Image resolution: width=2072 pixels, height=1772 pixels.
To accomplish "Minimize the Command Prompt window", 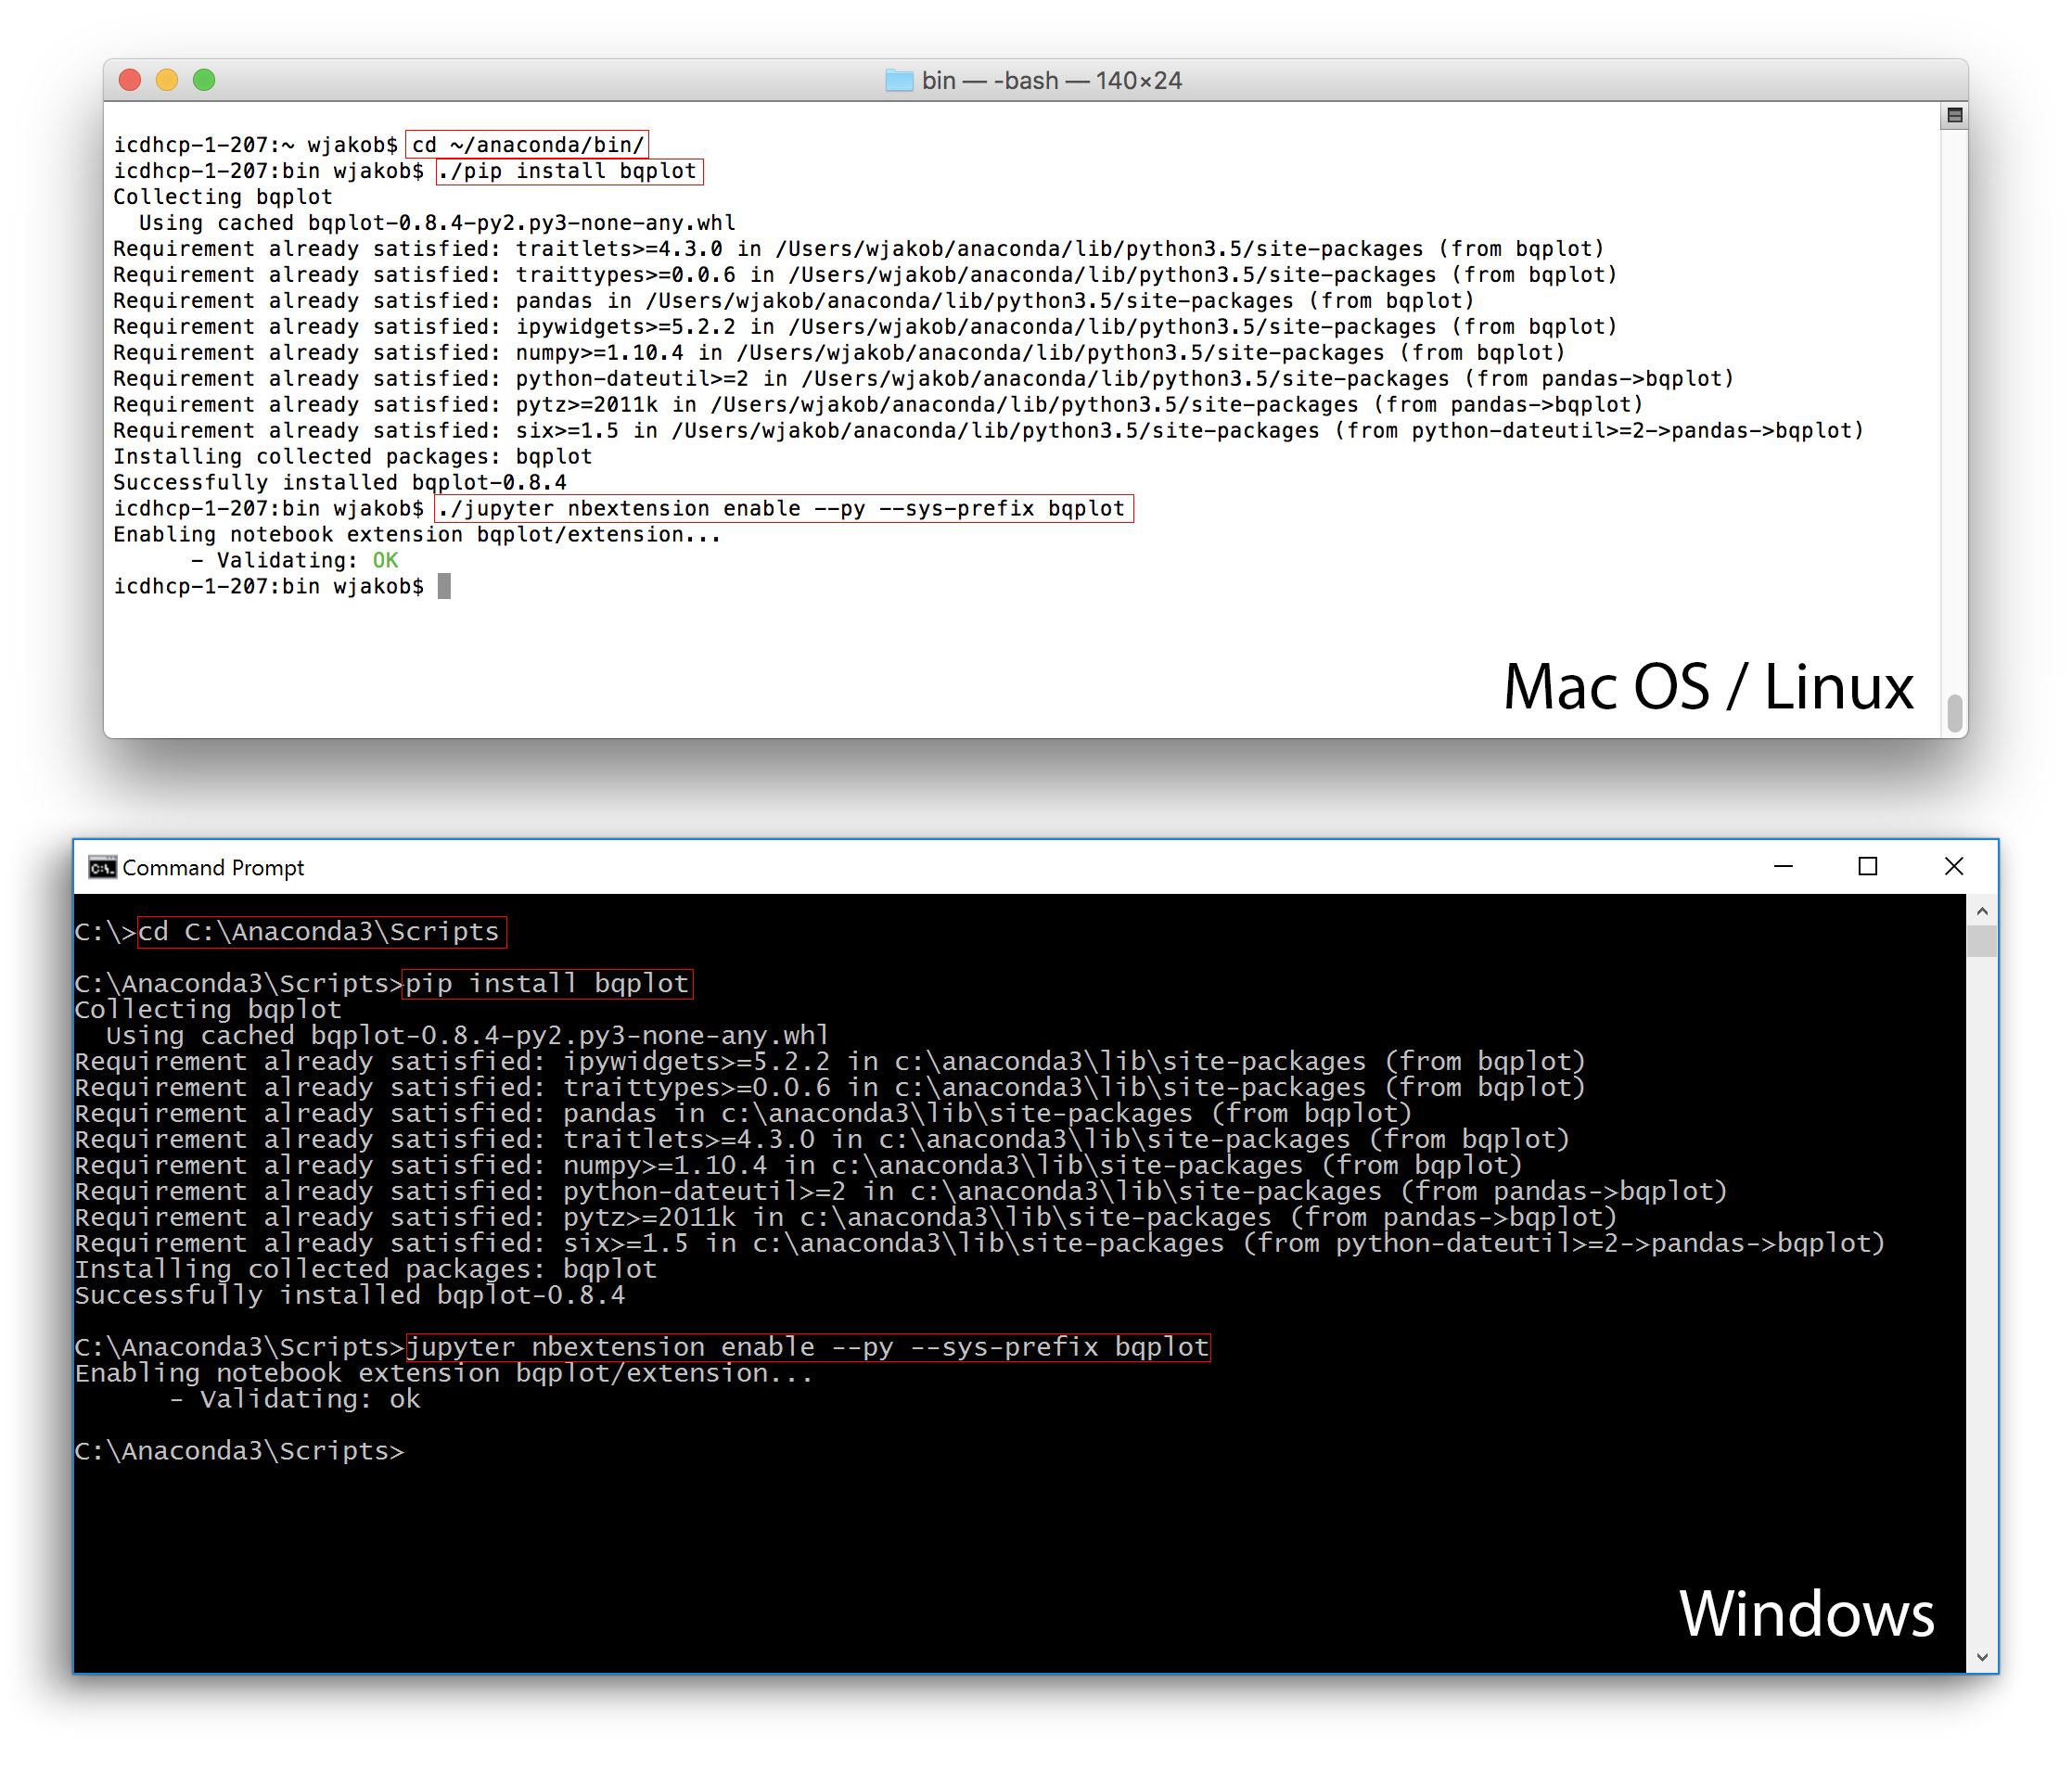I will tap(1783, 866).
